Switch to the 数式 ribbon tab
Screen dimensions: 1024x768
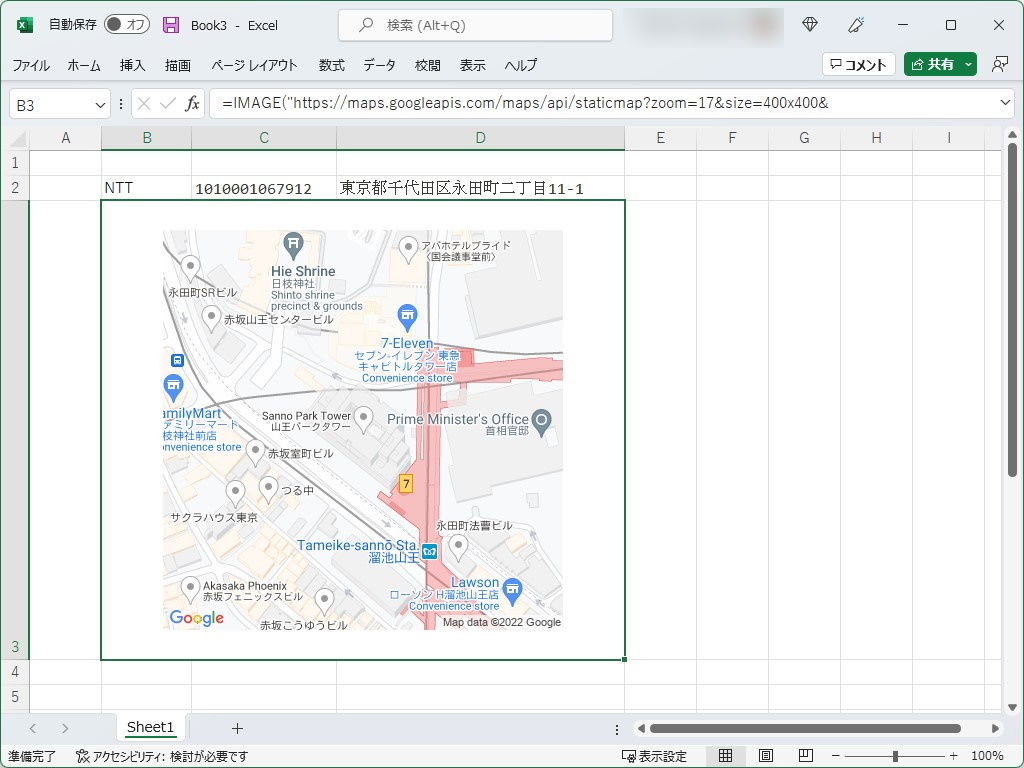(330, 65)
